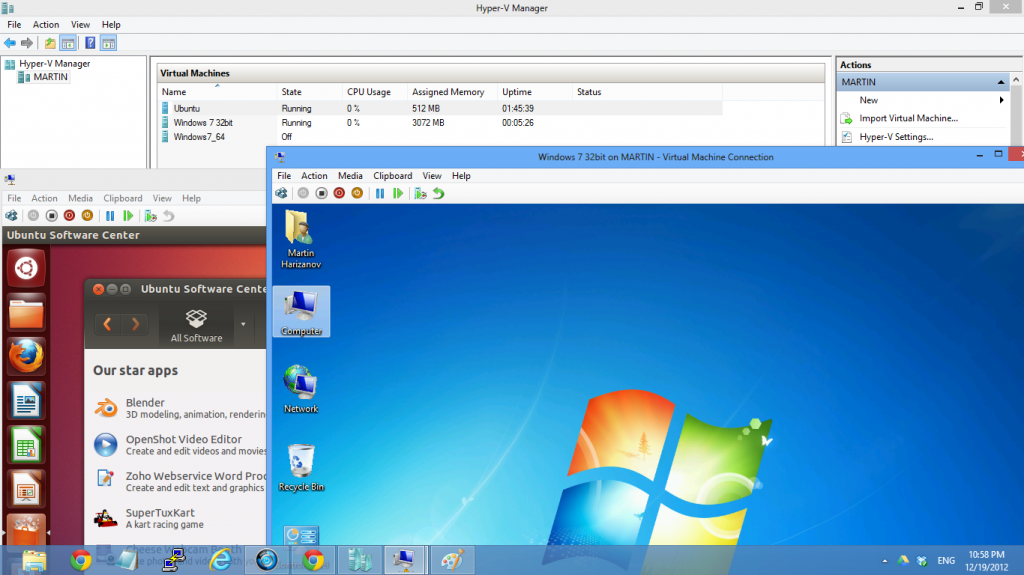Viewport: 1024px width, 575px height.
Task: Open LibreOffice Writer in Ubuntu launcher
Action: 26,401
